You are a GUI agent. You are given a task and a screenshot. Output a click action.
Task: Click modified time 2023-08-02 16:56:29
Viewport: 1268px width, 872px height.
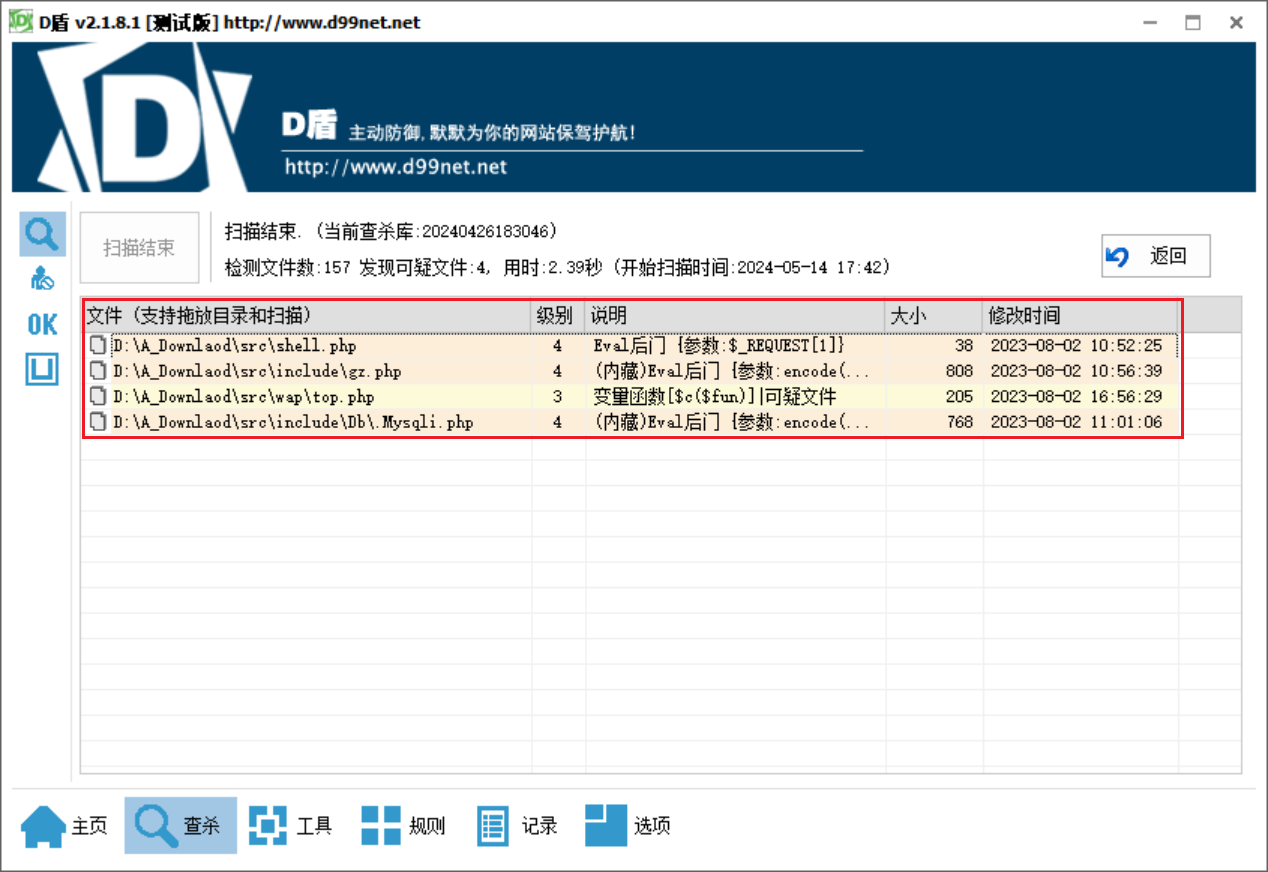1076,397
